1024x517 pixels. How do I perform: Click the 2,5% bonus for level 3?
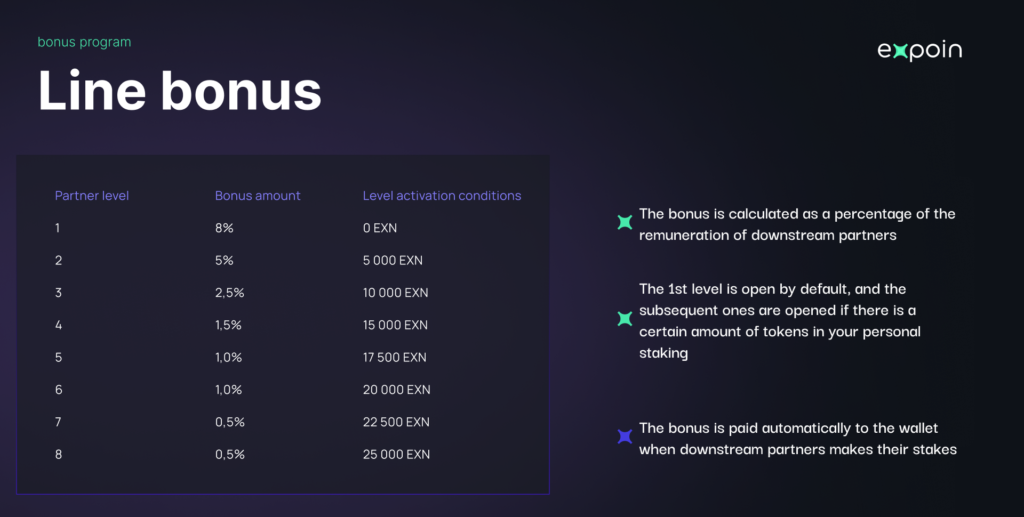(229, 292)
